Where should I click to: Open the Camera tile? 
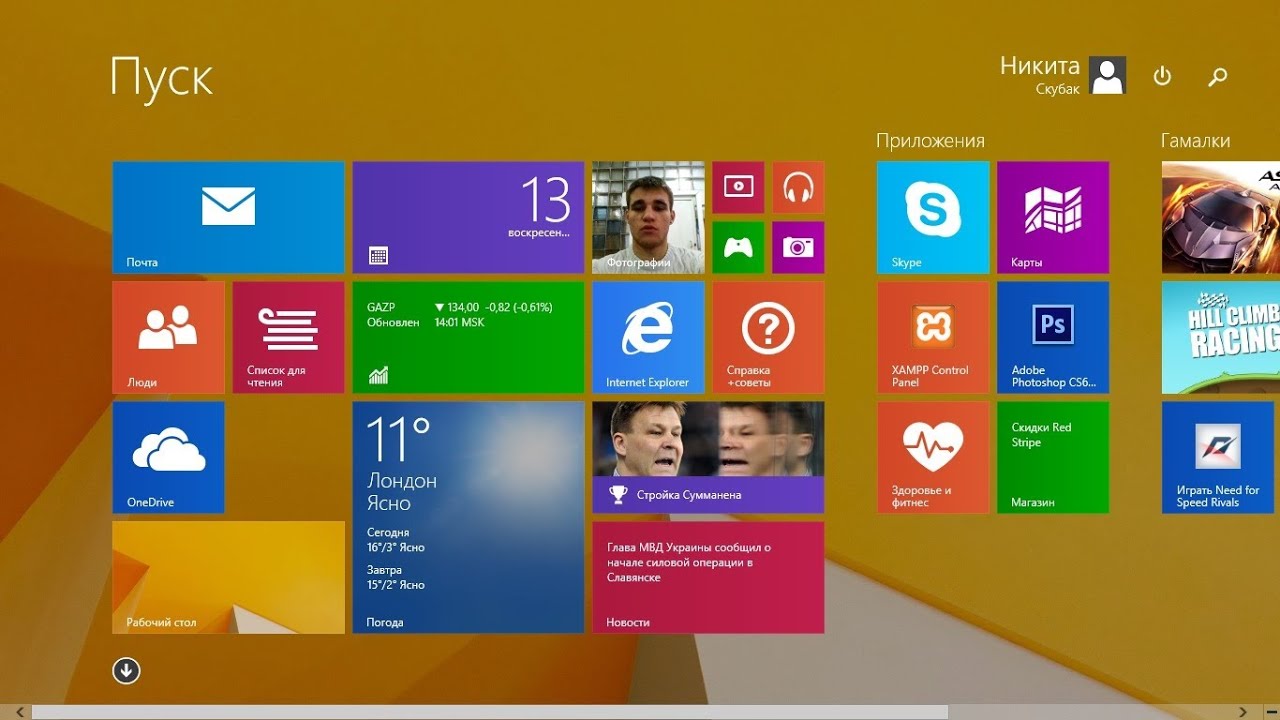[798, 247]
